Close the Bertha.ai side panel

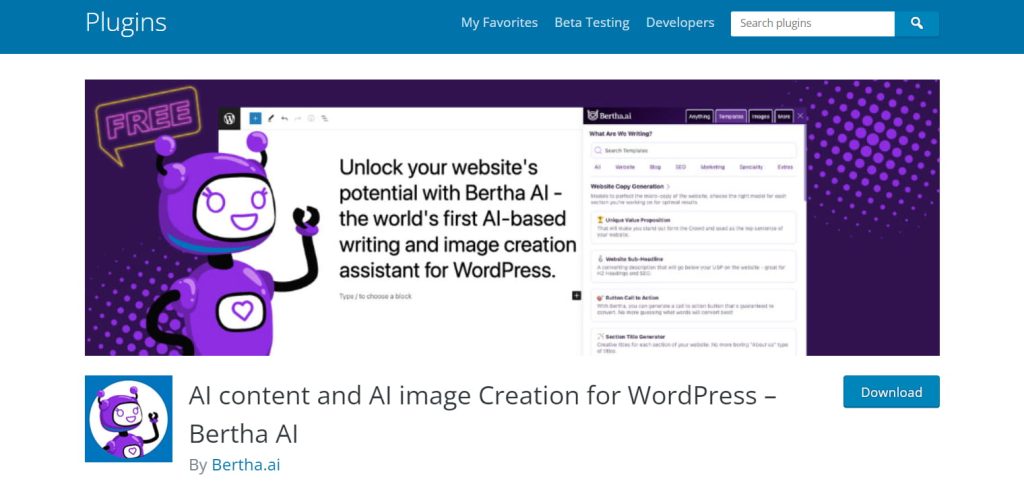[x=801, y=116]
